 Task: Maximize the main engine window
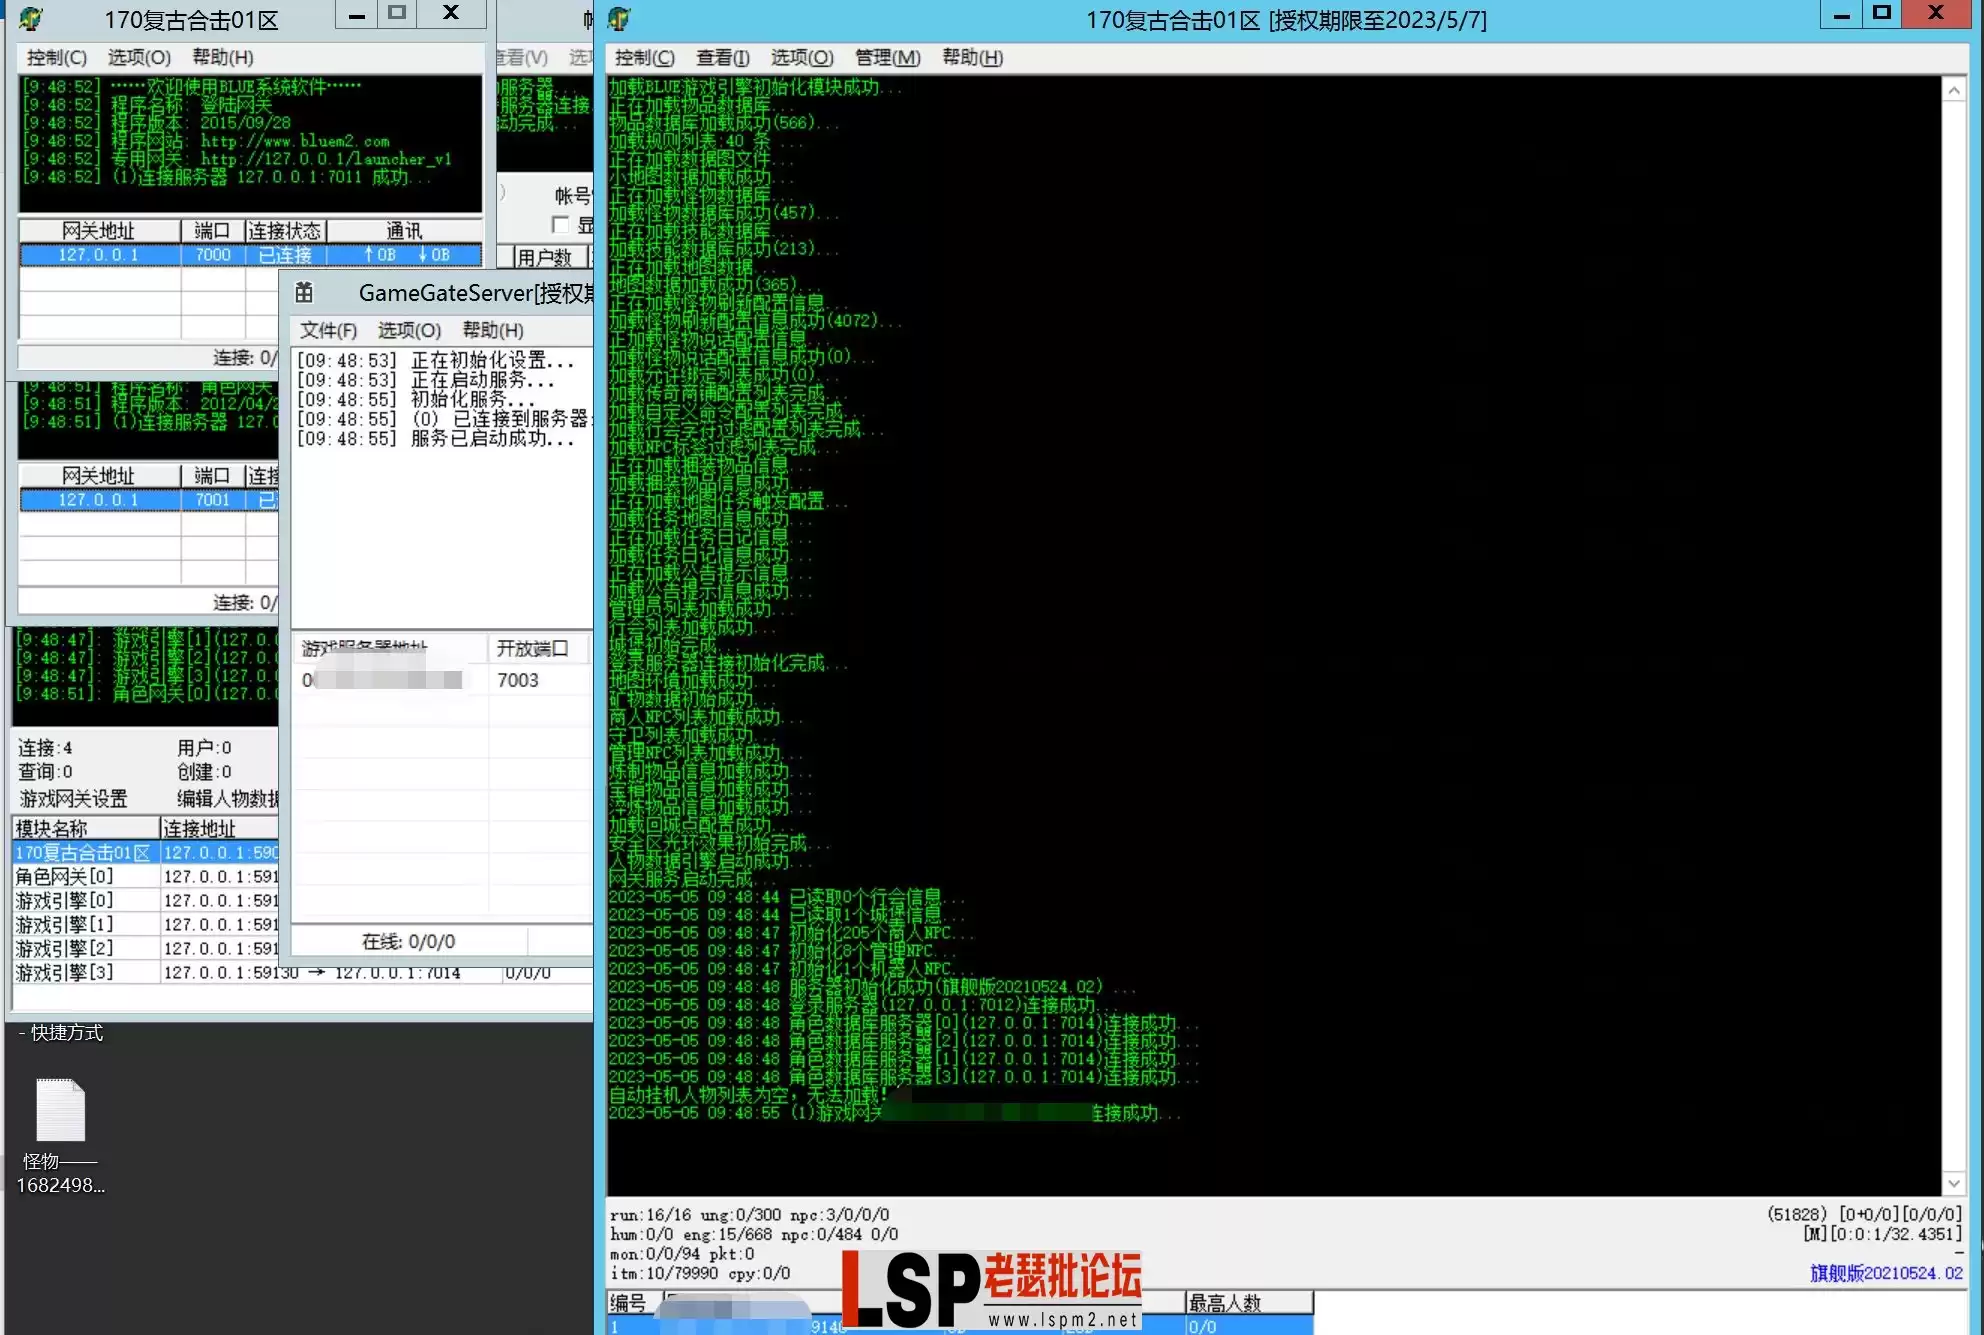(x=1881, y=14)
